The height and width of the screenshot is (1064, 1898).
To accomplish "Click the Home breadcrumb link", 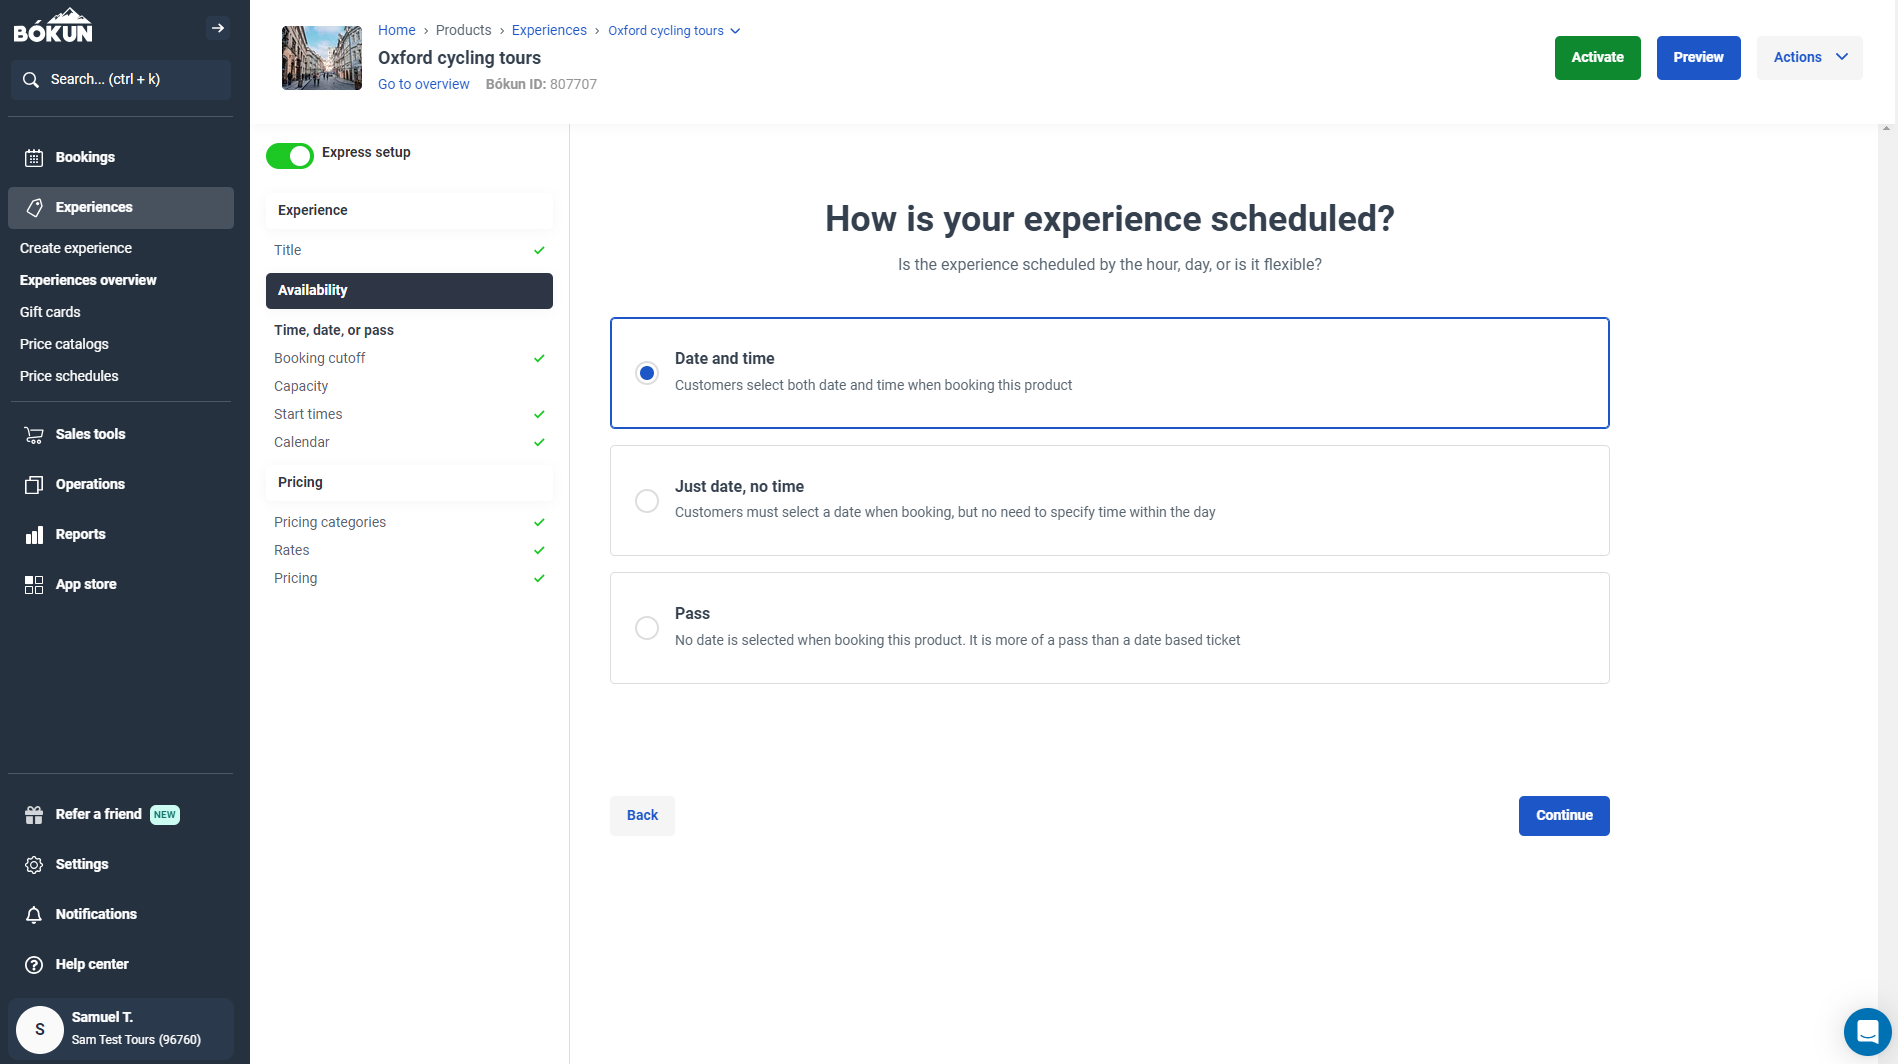I will 396,30.
